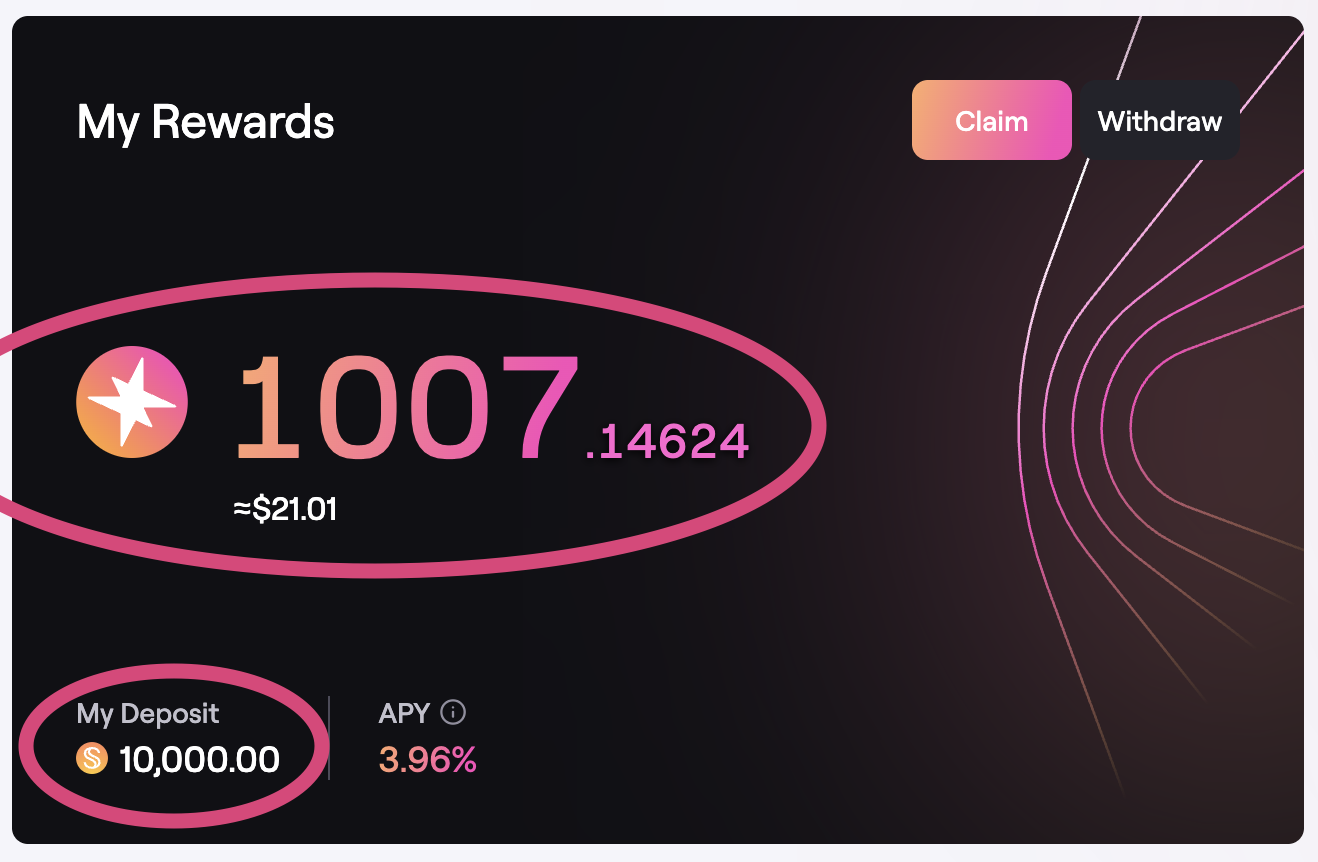The height and width of the screenshot is (862, 1318).
Task: Click the My Deposit label
Action: pos(148,714)
